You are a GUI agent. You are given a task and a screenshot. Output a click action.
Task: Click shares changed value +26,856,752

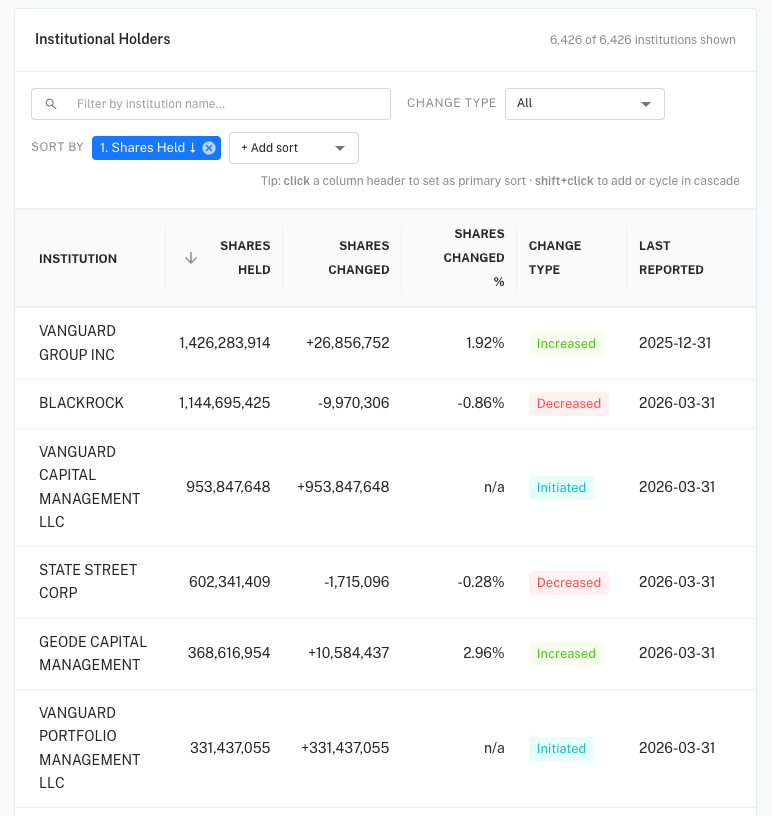point(348,343)
